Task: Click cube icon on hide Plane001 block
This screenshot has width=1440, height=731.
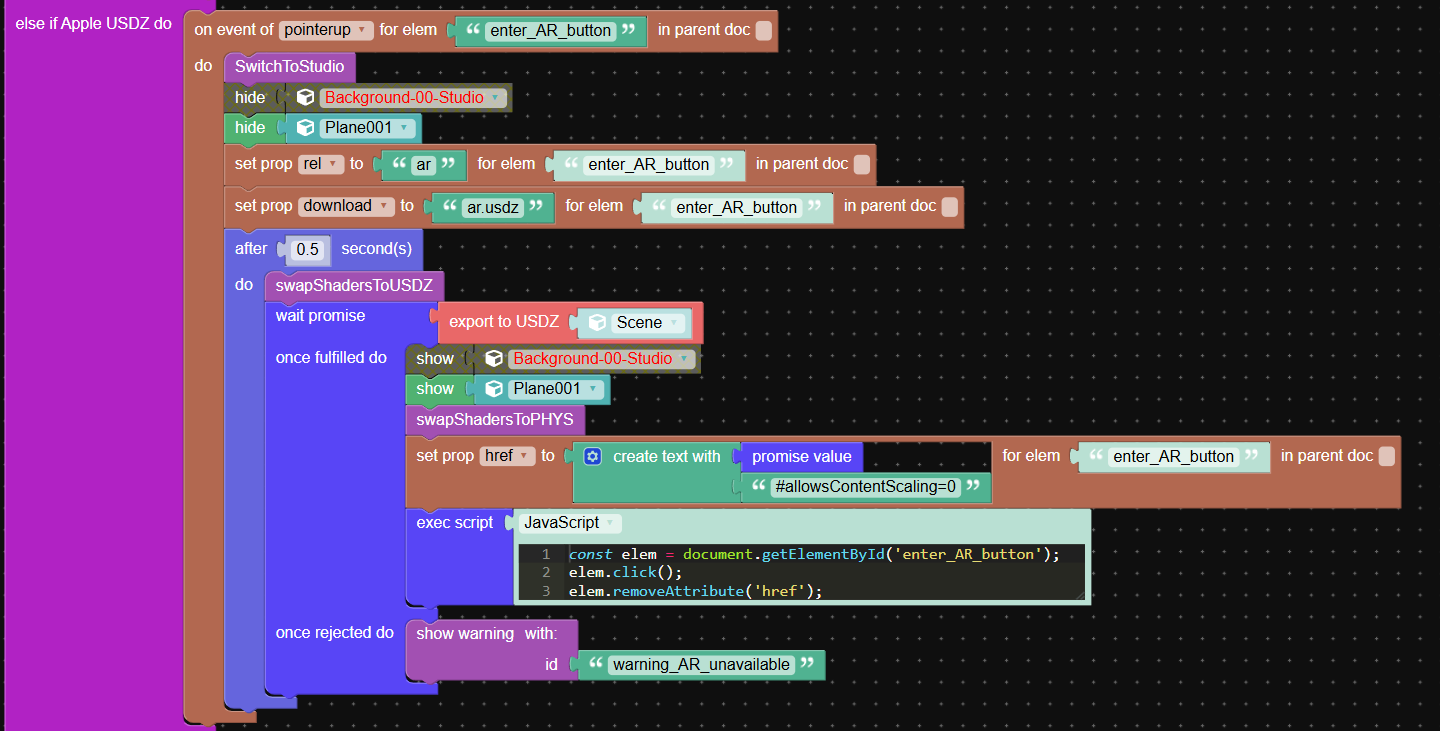Action: pyautogui.click(x=306, y=128)
